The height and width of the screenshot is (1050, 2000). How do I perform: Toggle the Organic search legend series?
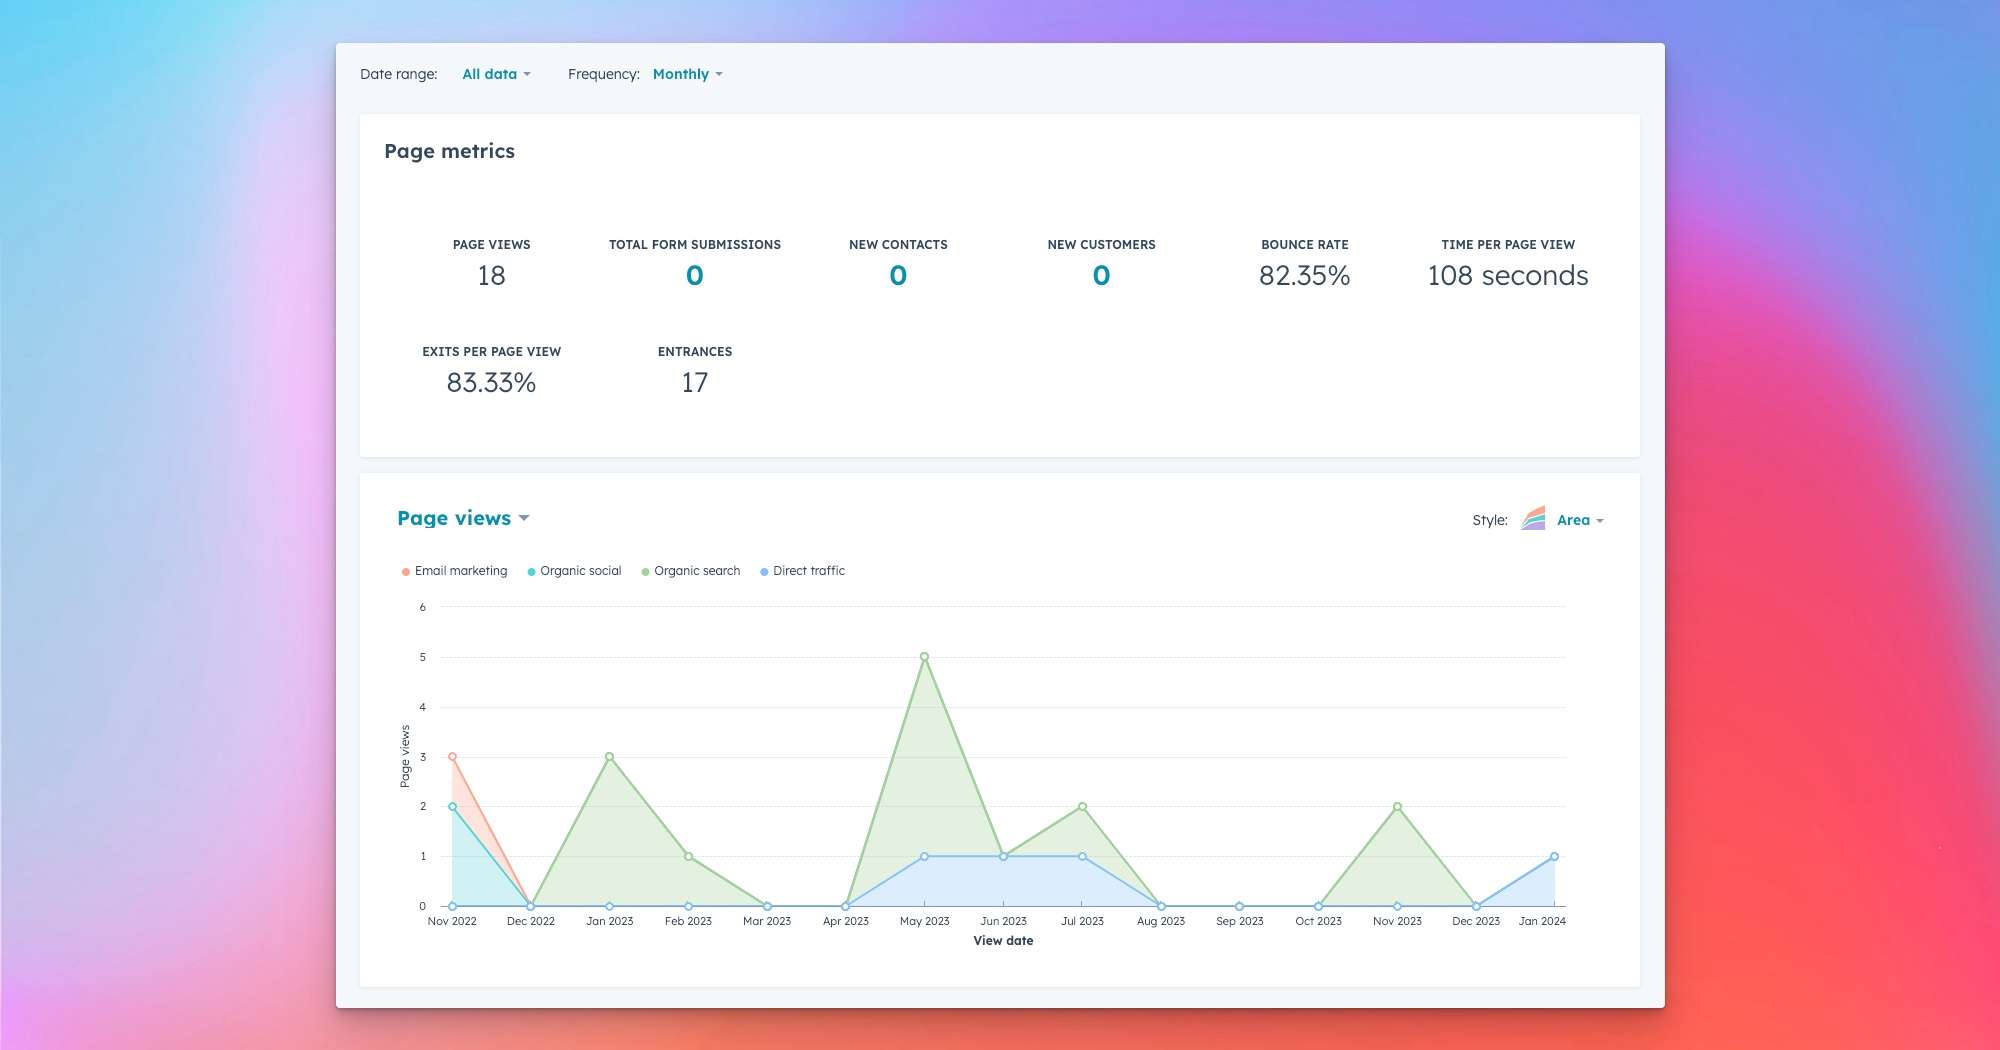691,571
